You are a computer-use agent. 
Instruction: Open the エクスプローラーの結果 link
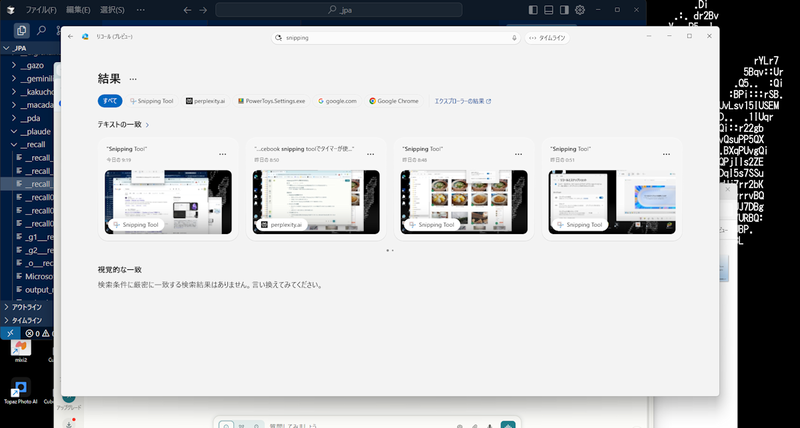(x=462, y=101)
